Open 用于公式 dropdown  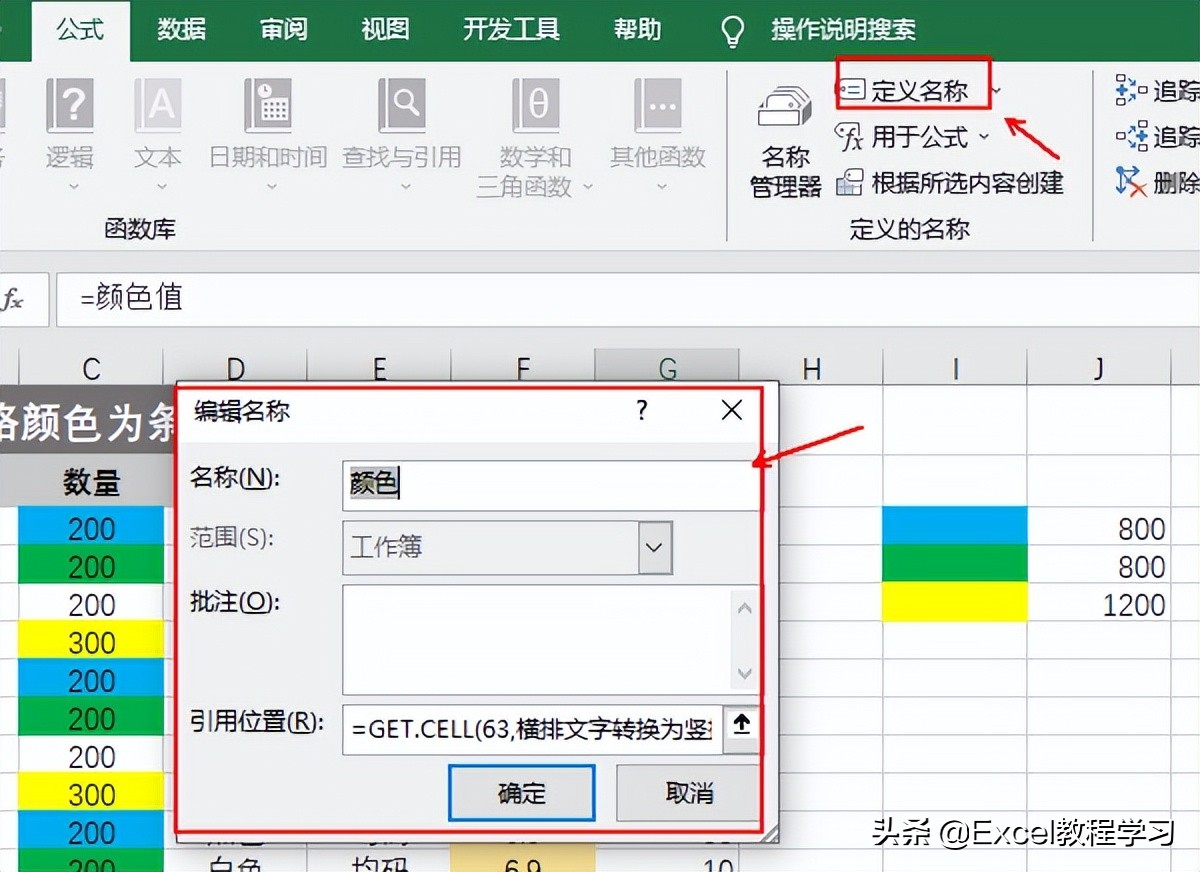coord(911,136)
